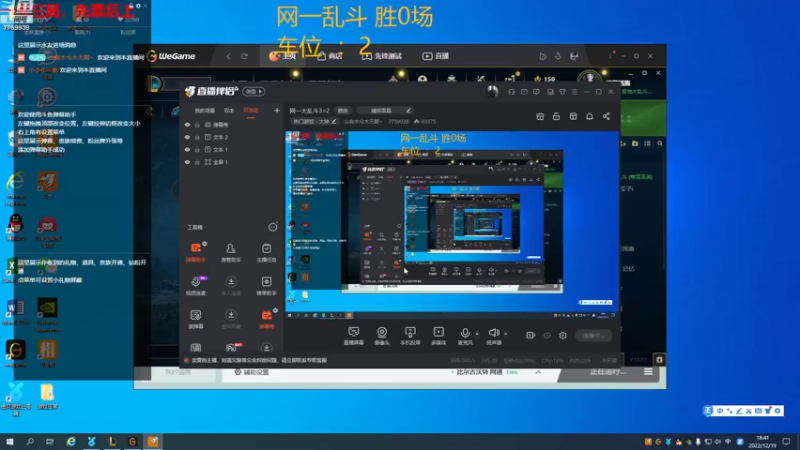Open the gear settings in the streaming toolbar
Viewport: 800px width, 450px height.
point(563,335)
